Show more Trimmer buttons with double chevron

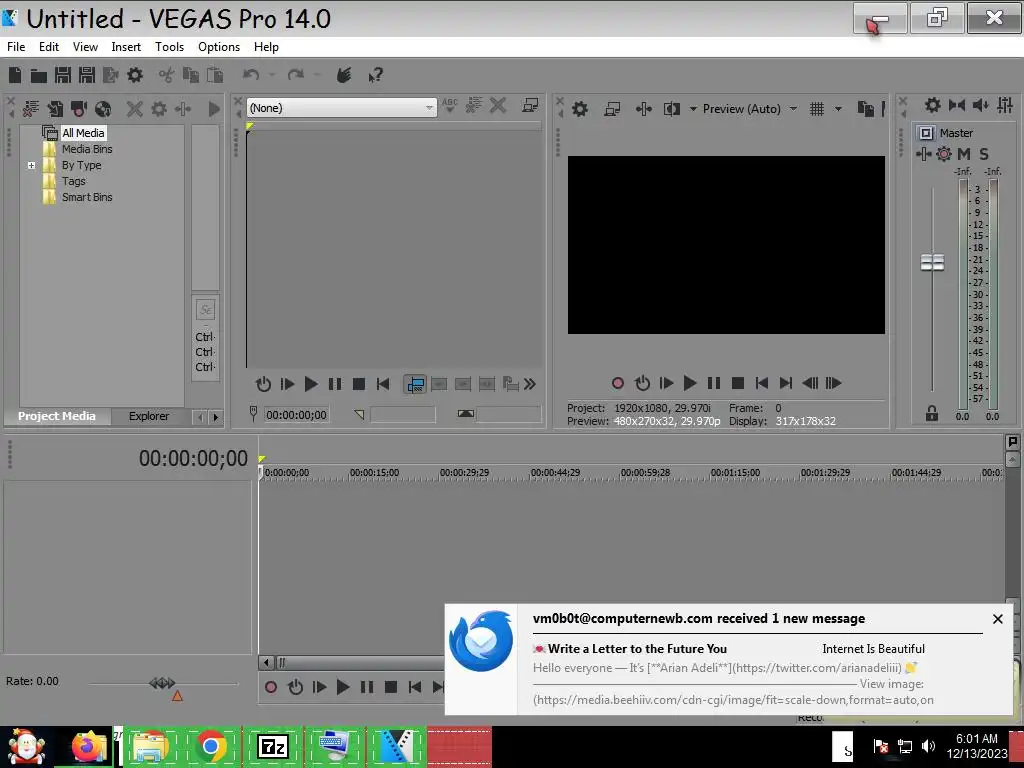[530, 384]
